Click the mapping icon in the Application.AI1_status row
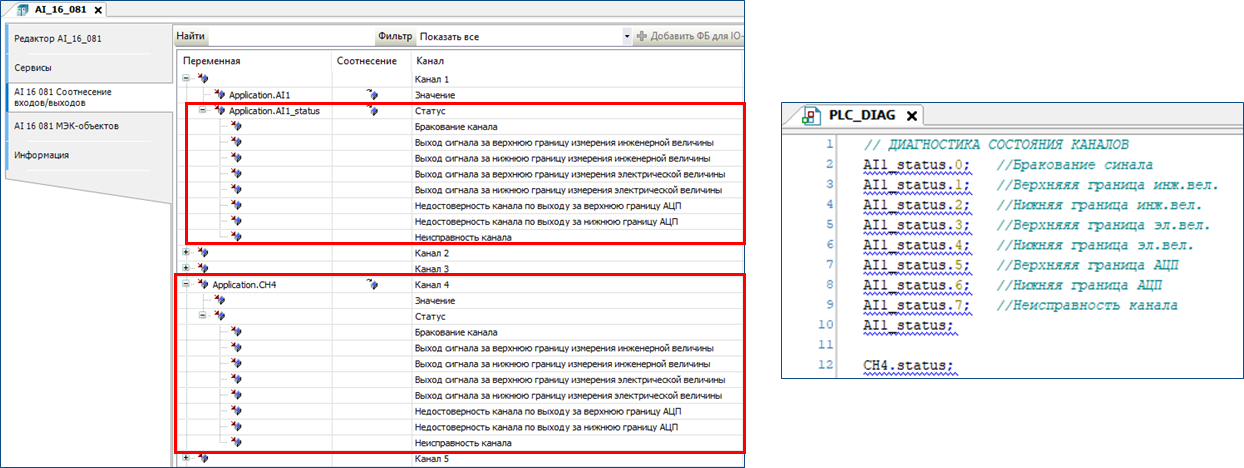1244x468 pixels. click(373, 110)
